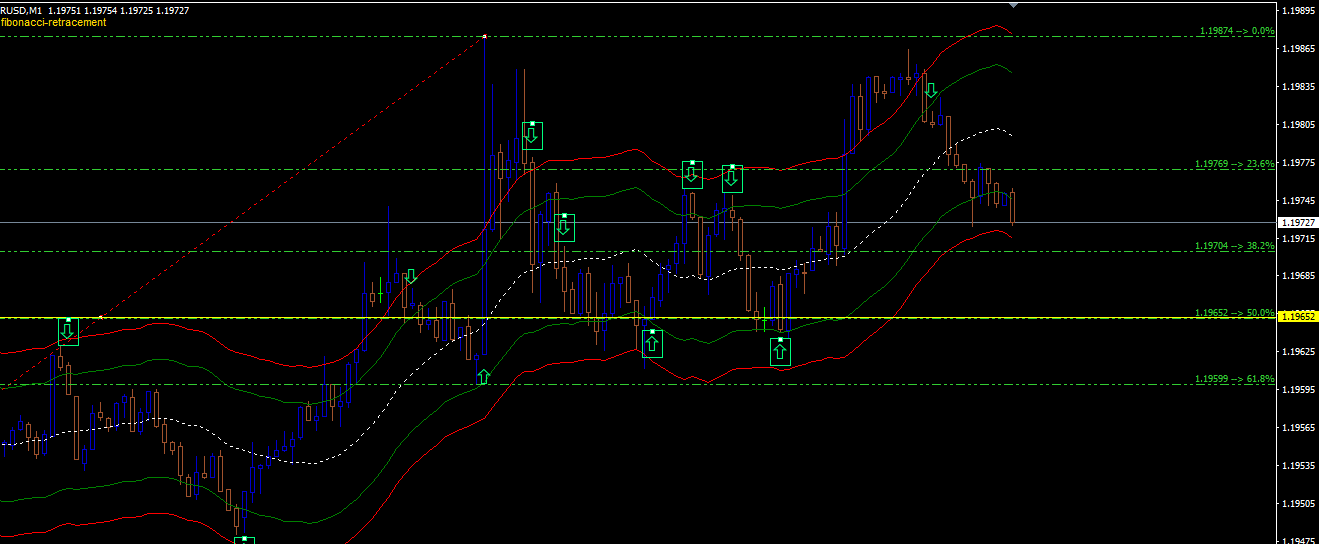Select the rightmost boxed buy arrow under the lower red band
This screenshot has width=1319, height=544.
click(780, 351)
